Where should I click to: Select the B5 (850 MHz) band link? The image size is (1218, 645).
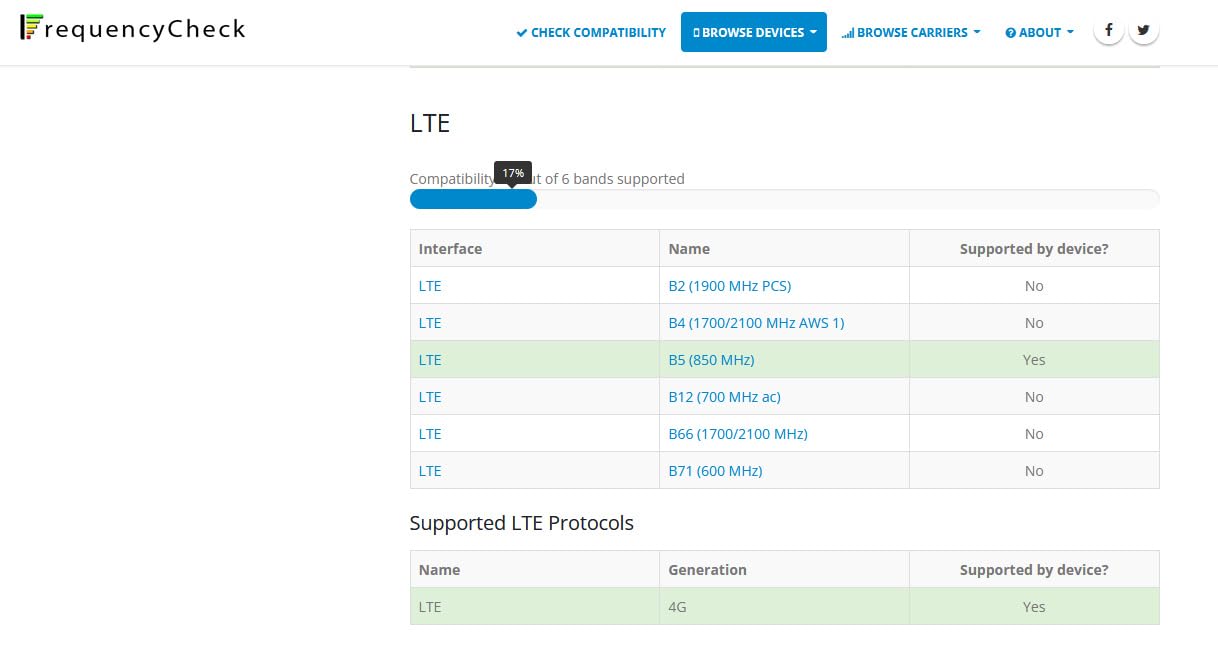(711, 360)
